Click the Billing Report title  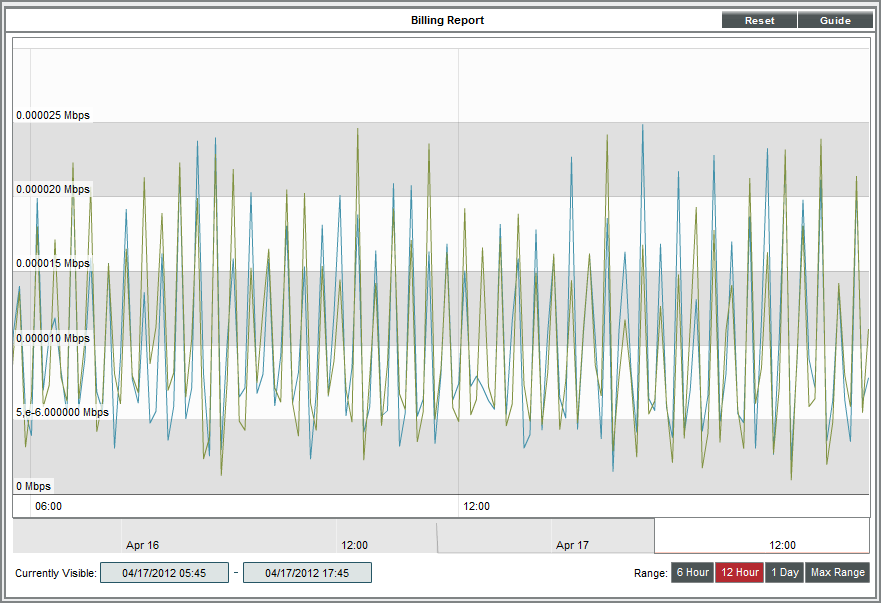coord(447,20)
